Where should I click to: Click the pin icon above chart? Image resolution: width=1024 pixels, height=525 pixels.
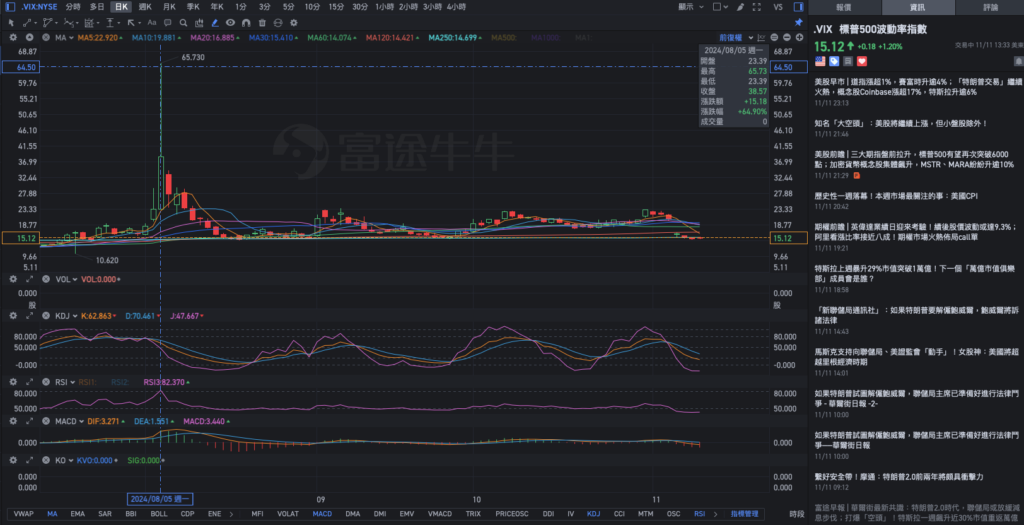(x=798, y=23)
